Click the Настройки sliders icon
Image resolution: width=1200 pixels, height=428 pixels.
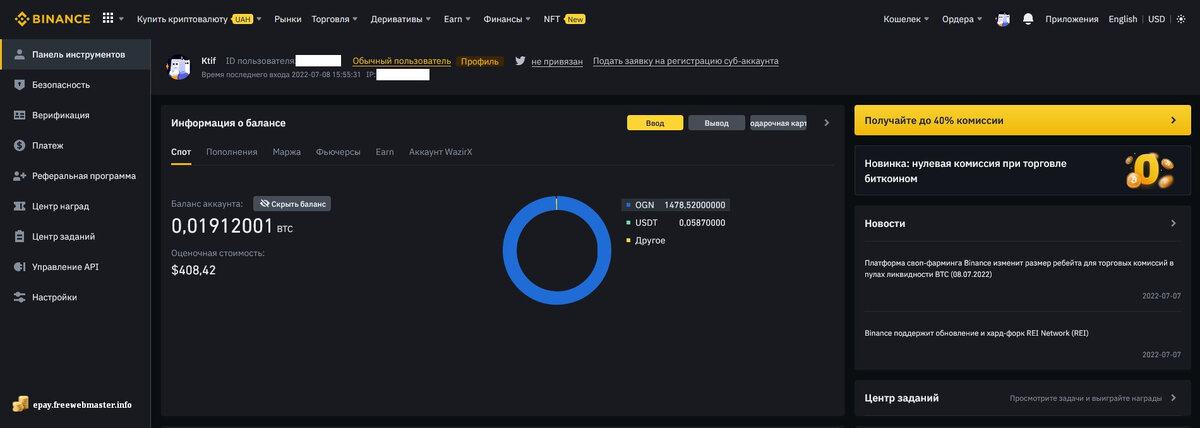coord(19,297)
